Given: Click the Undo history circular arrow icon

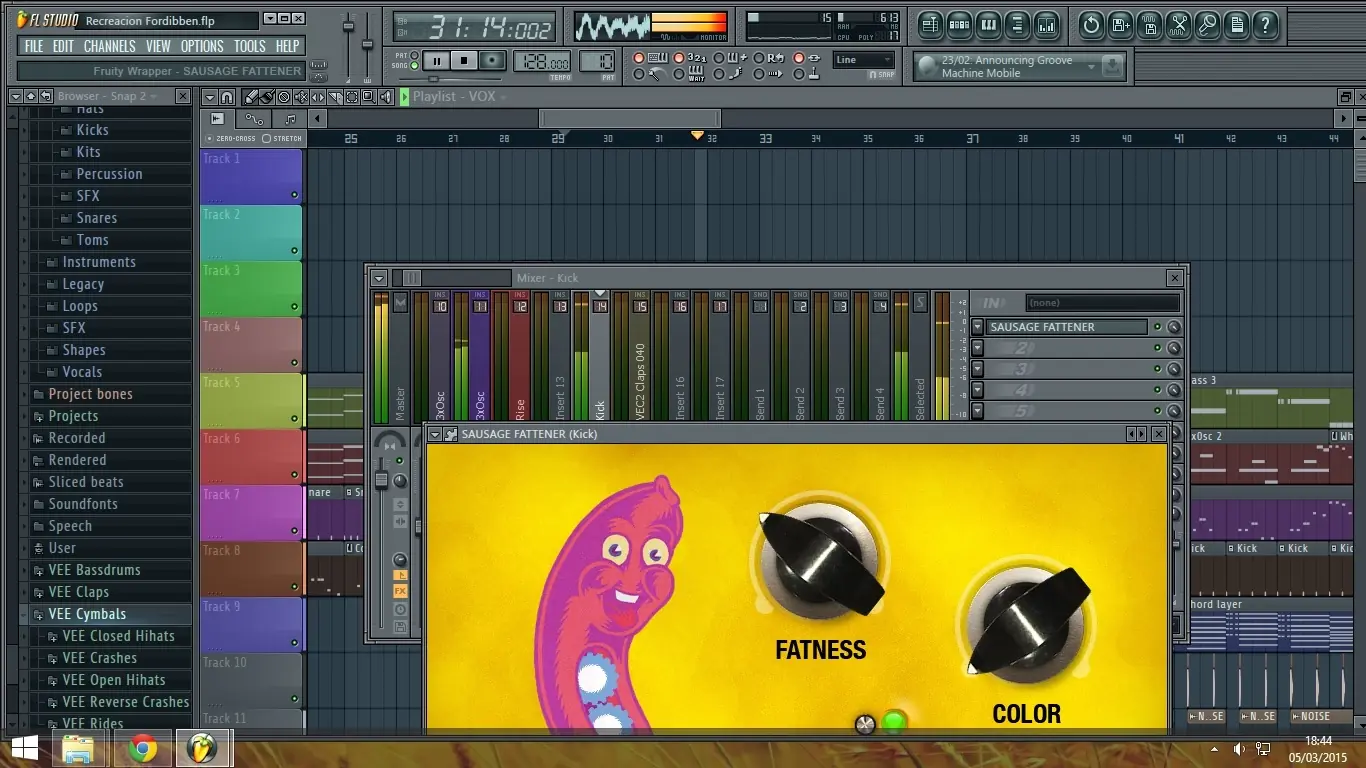Looking at the screenshot, I should (1091, 25).
